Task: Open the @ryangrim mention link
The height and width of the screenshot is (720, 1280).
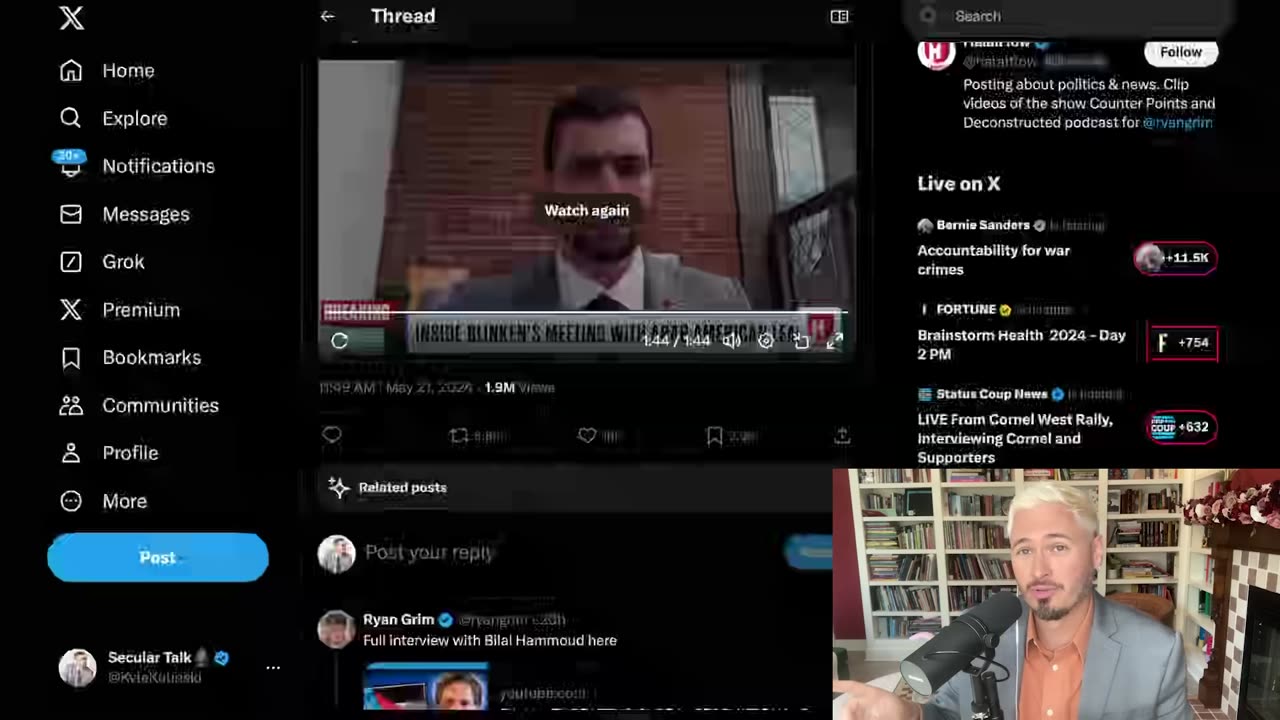Action: point(1177,122)
